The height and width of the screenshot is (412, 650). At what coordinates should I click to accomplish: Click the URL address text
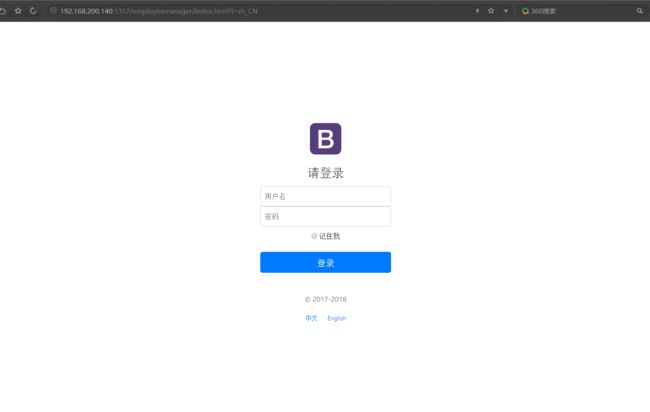click(159, 11)
